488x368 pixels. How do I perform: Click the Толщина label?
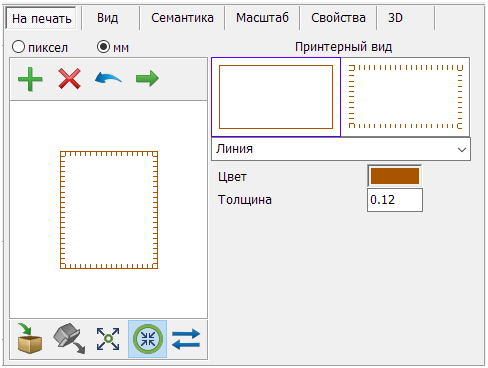pos(245,200)
